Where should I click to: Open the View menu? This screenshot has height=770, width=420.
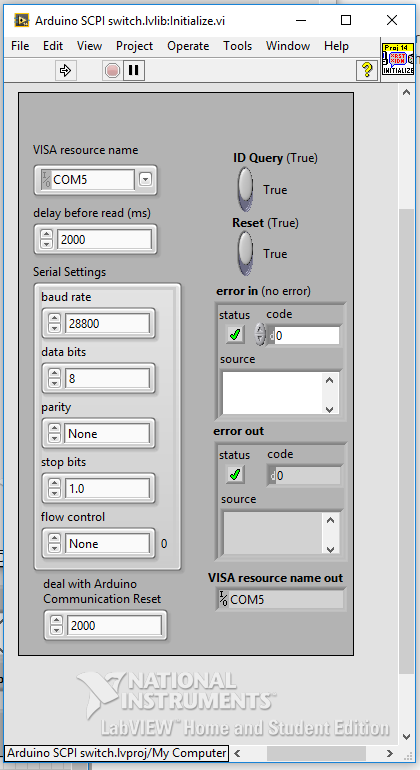coord(89,46)
